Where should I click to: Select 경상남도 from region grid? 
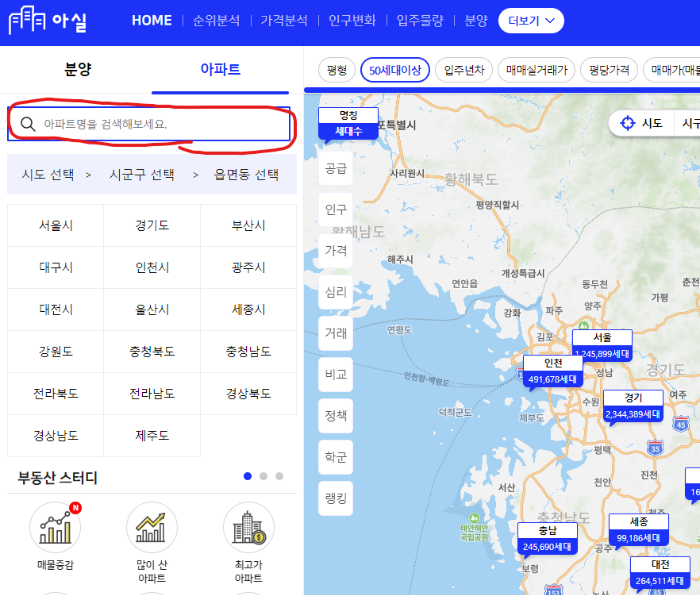pos(55,435)
